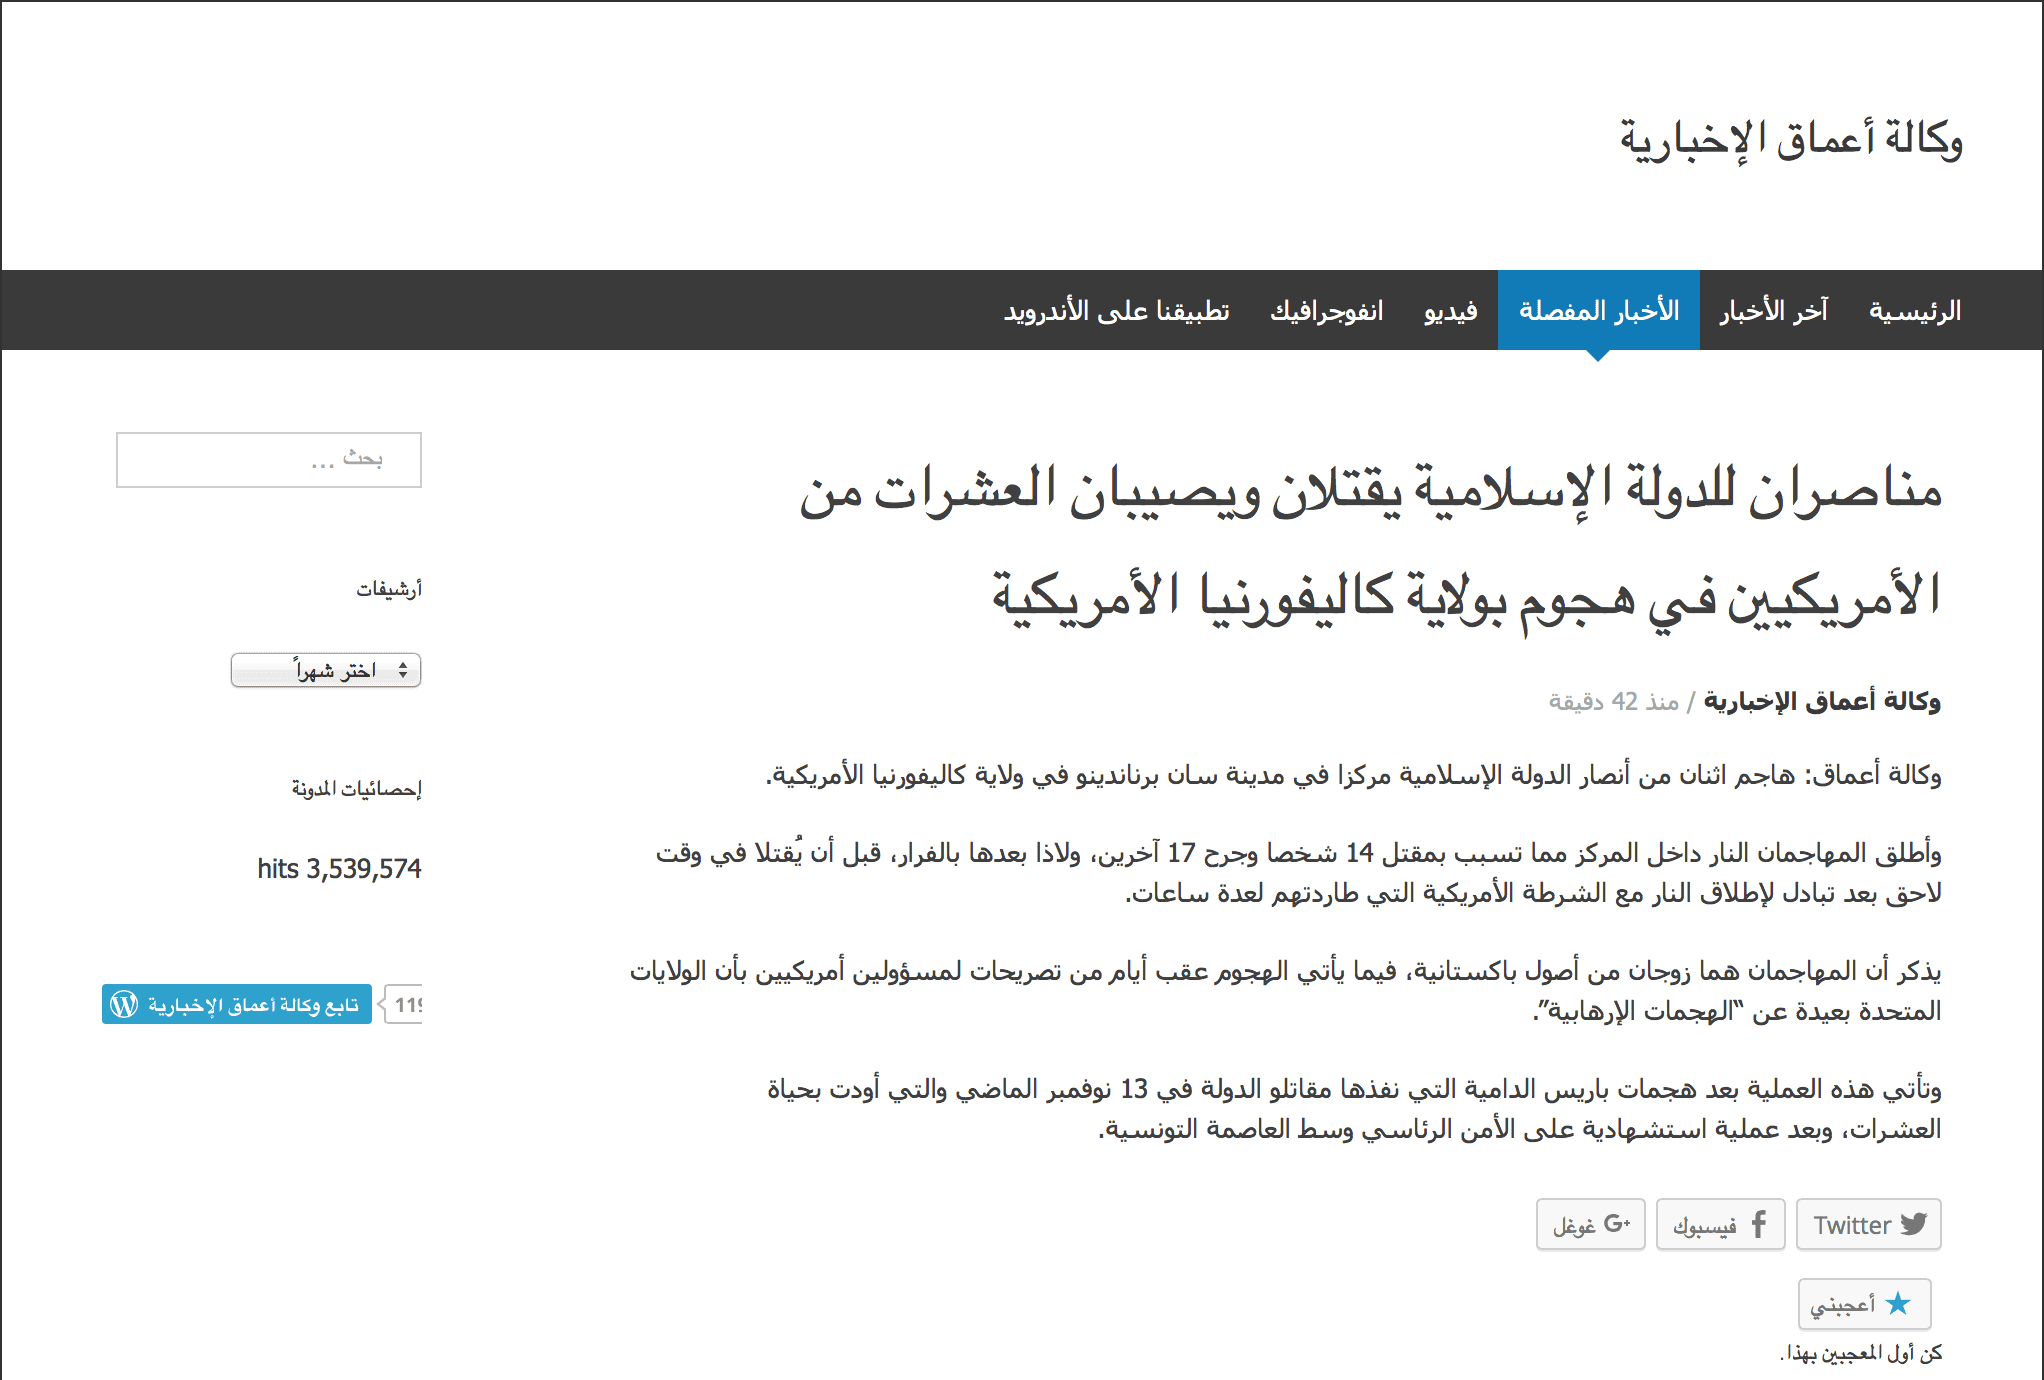Open تطبيقنا على الأندرويد menu item
The height and width of the screenshot is (1380, 2044).
[1116, 311]
